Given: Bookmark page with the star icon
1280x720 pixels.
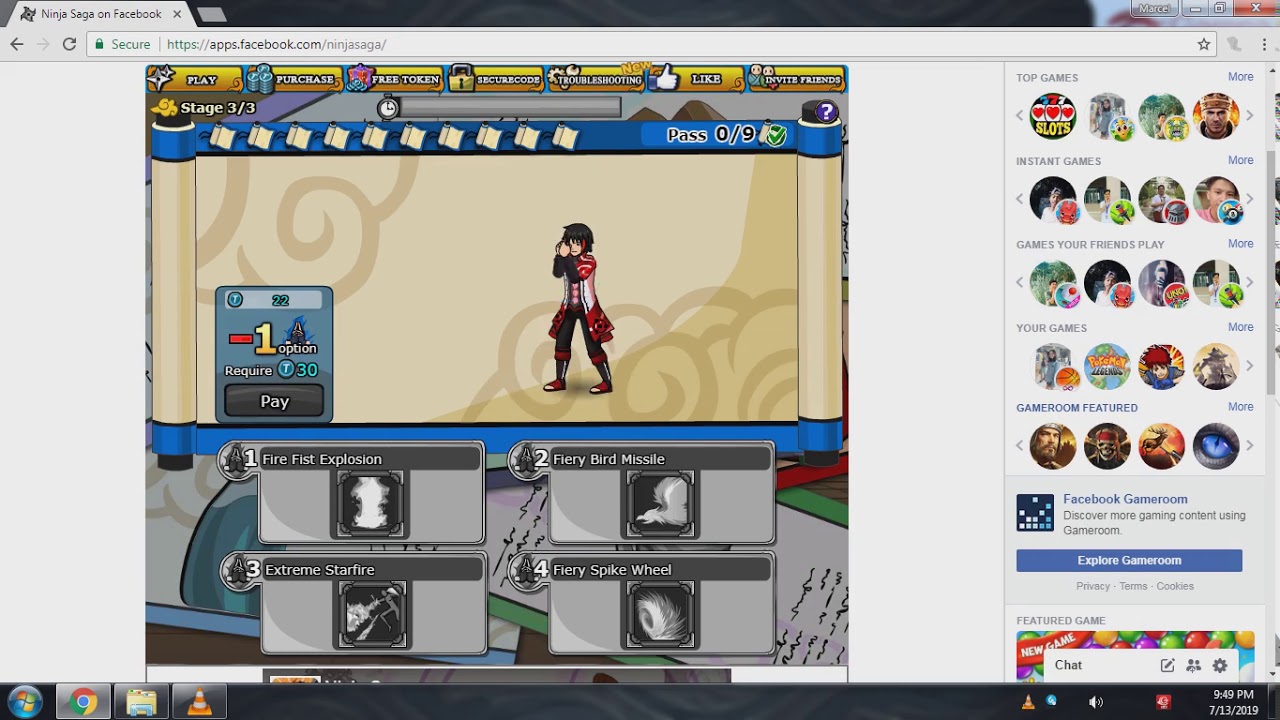Looking at the screenshot, I should (x=1204, y=44).
